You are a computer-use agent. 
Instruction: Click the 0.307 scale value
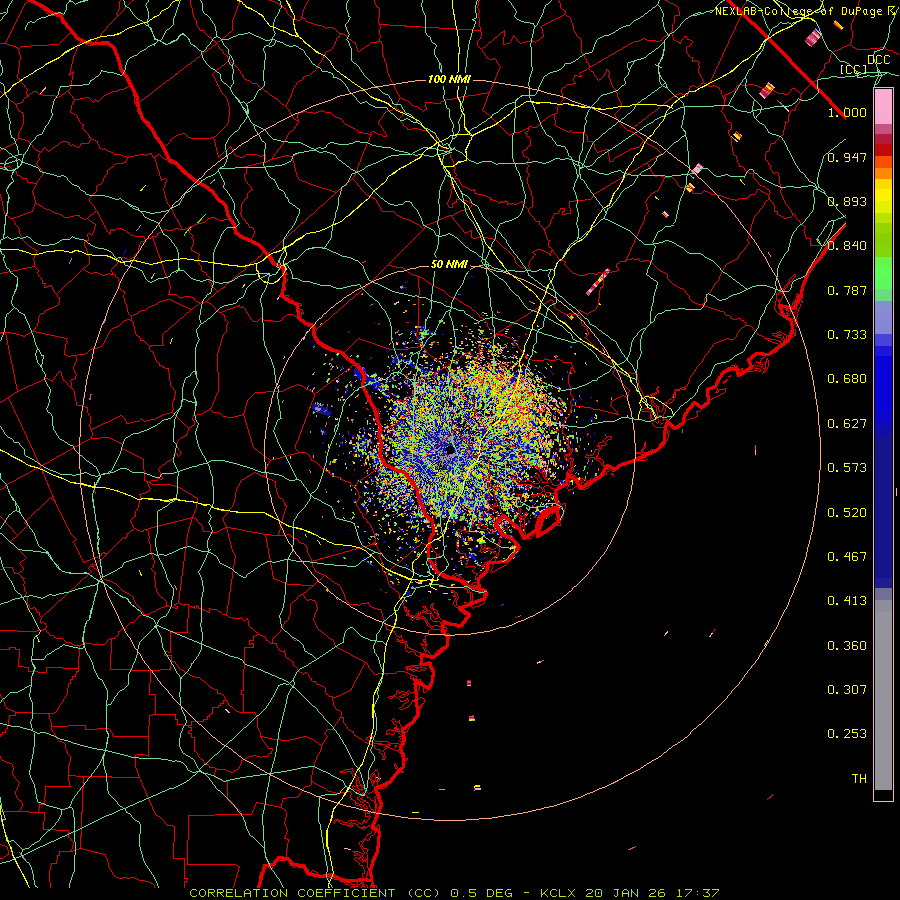click(x=847, y=690)
